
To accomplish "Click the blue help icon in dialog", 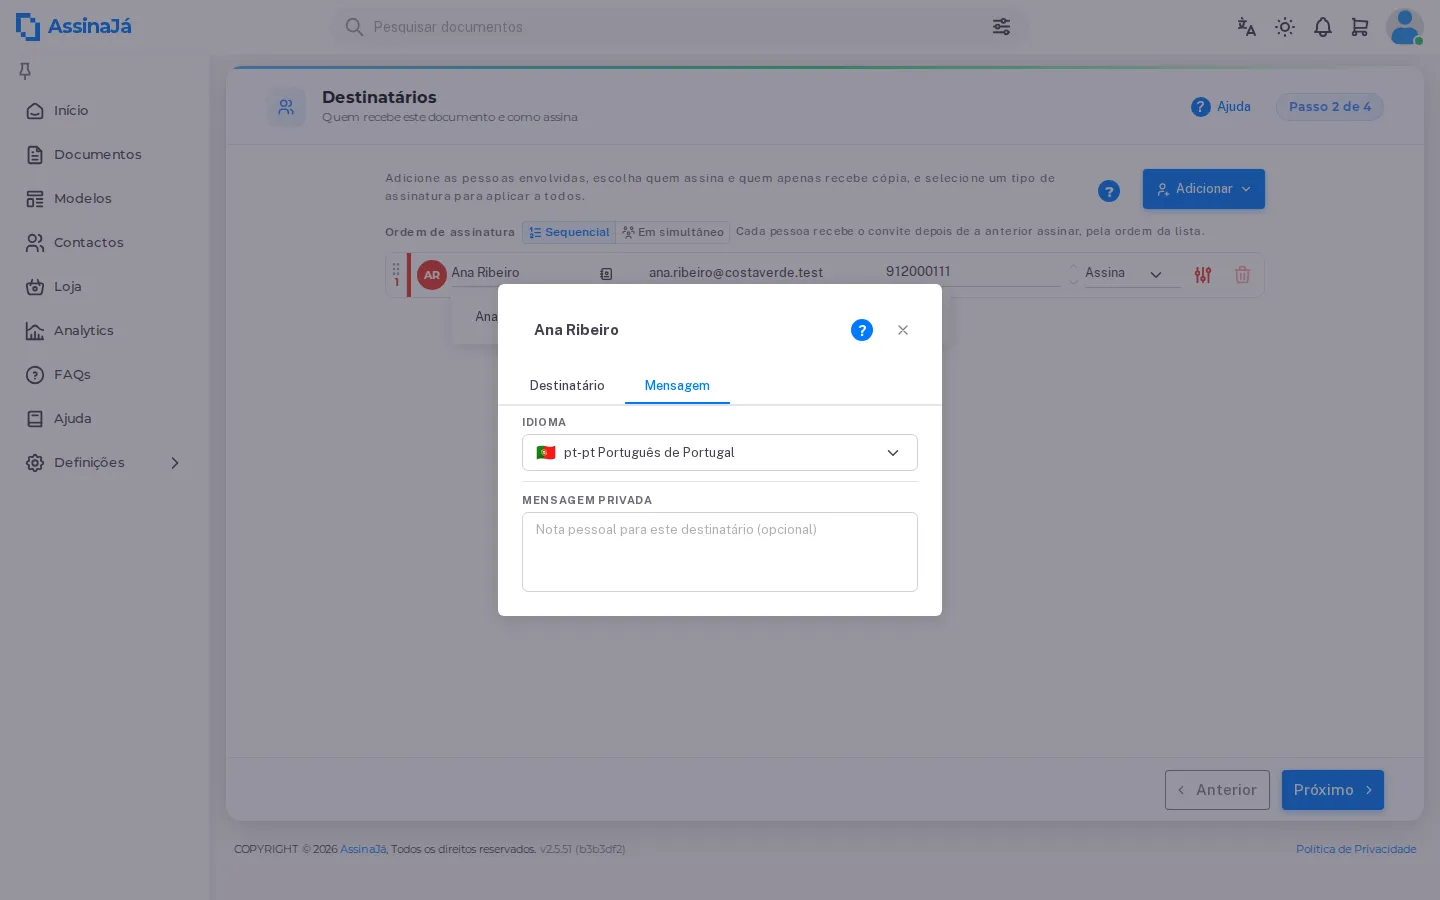I will click(862, 330).
